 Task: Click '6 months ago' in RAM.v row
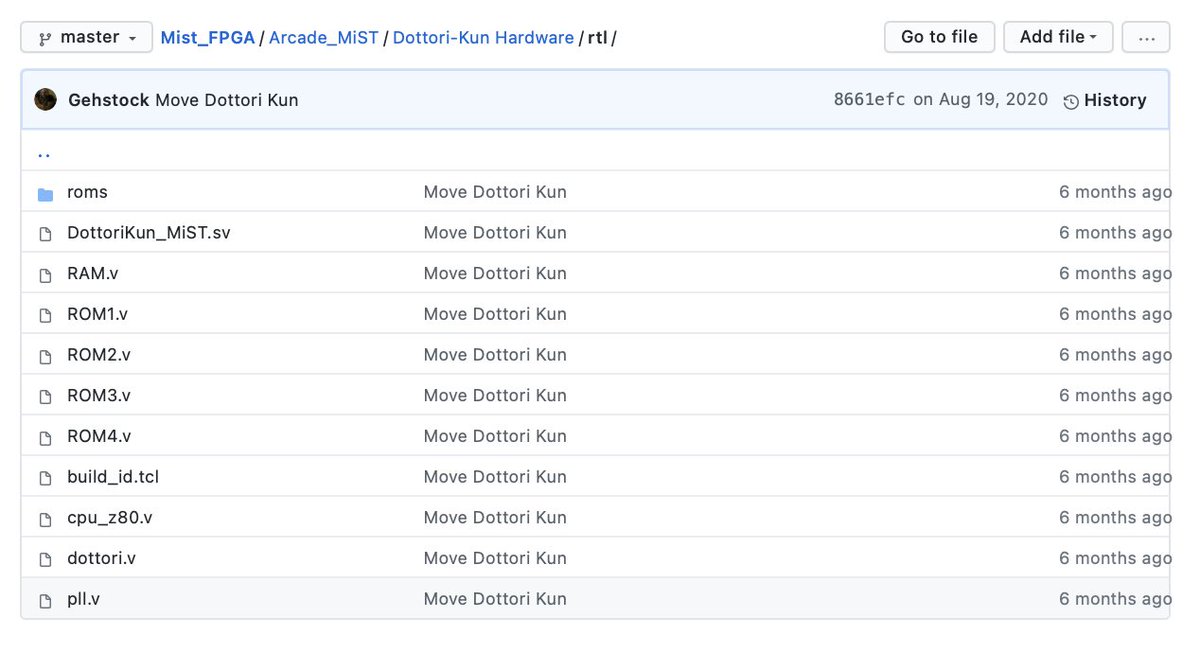1114,273
